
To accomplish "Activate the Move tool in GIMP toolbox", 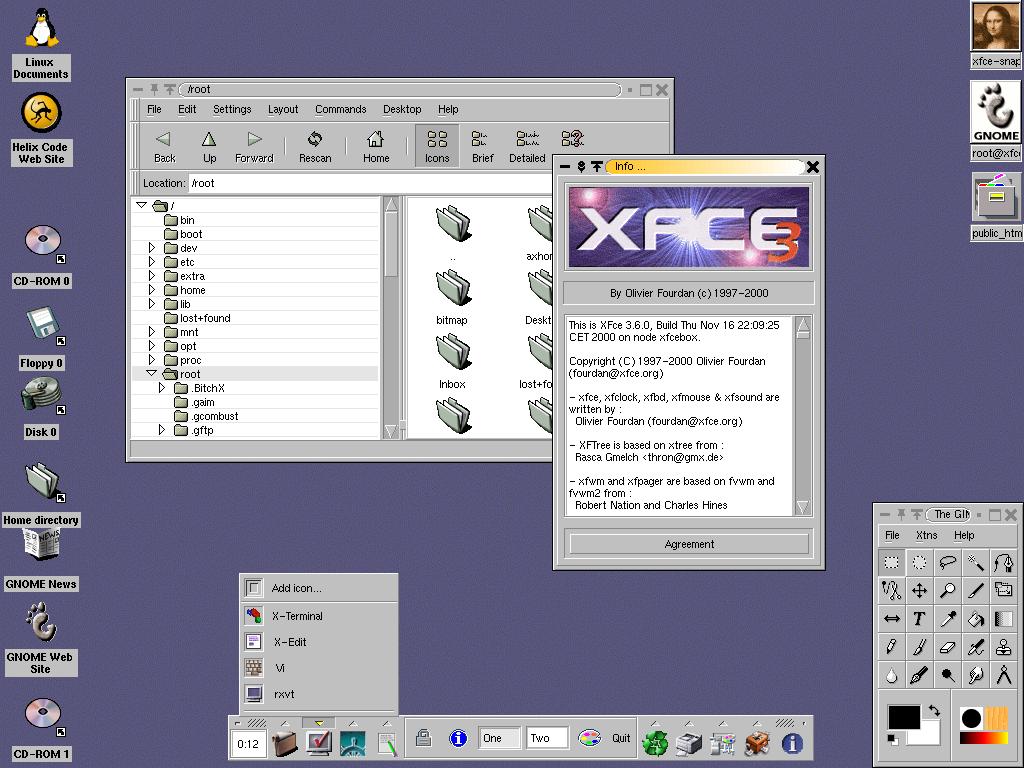I will 920,590.
